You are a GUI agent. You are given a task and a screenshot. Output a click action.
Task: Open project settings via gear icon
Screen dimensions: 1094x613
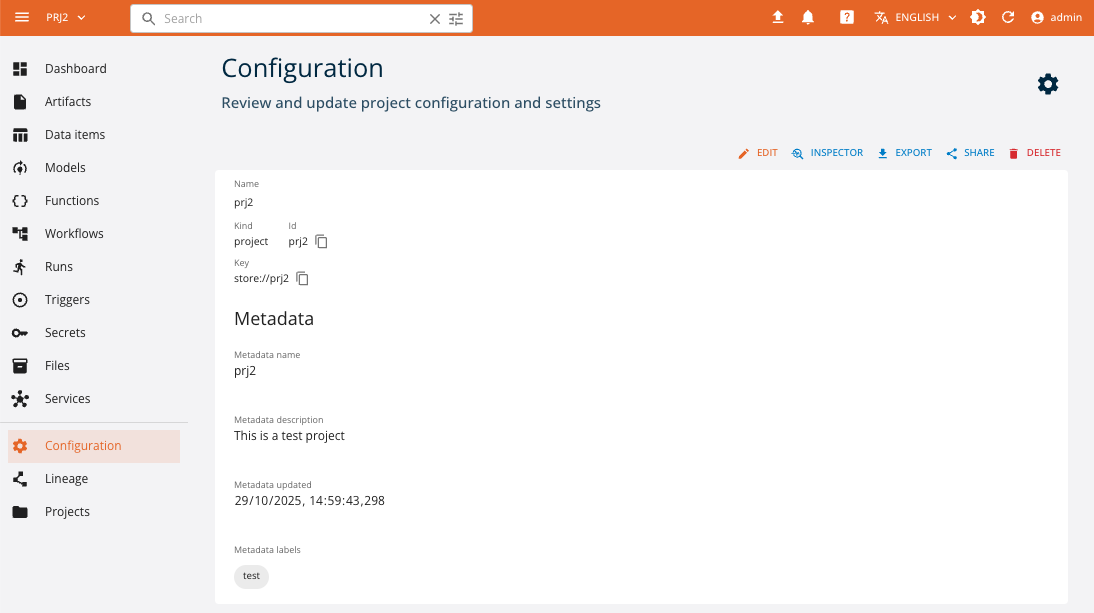[x=1047, y=84]
